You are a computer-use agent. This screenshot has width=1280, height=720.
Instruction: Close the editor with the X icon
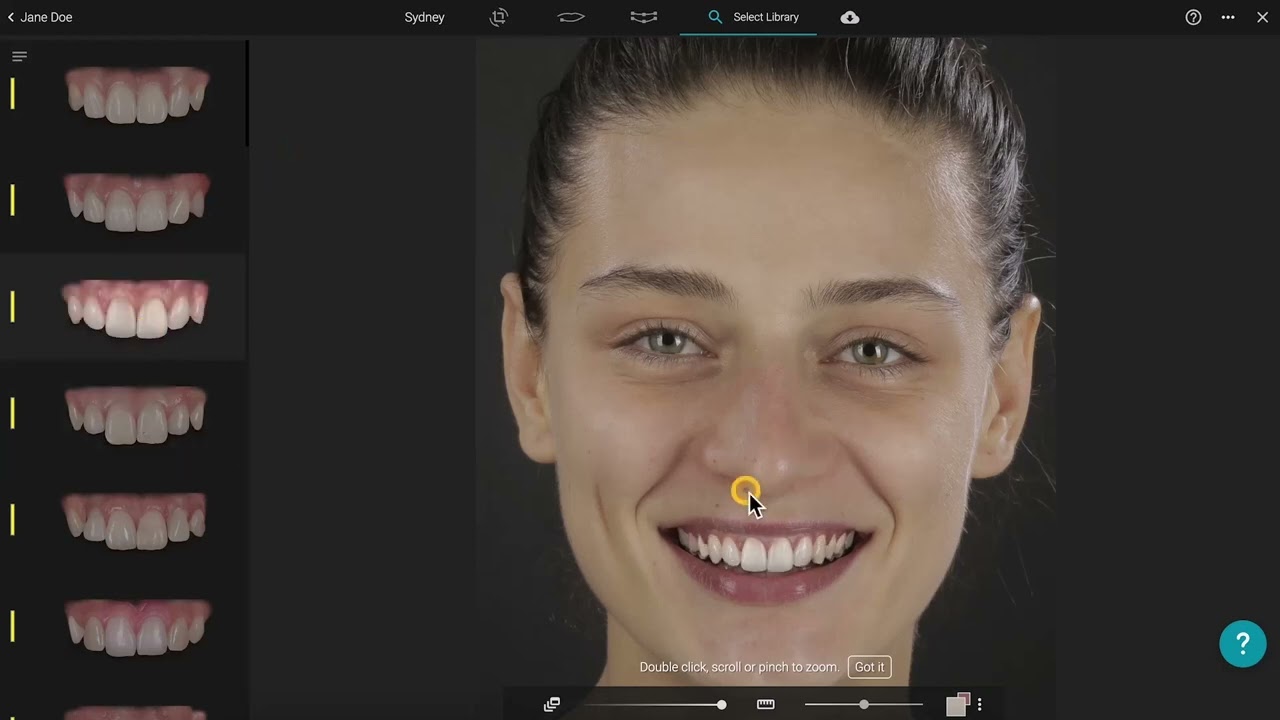(x=1262, y=17)
